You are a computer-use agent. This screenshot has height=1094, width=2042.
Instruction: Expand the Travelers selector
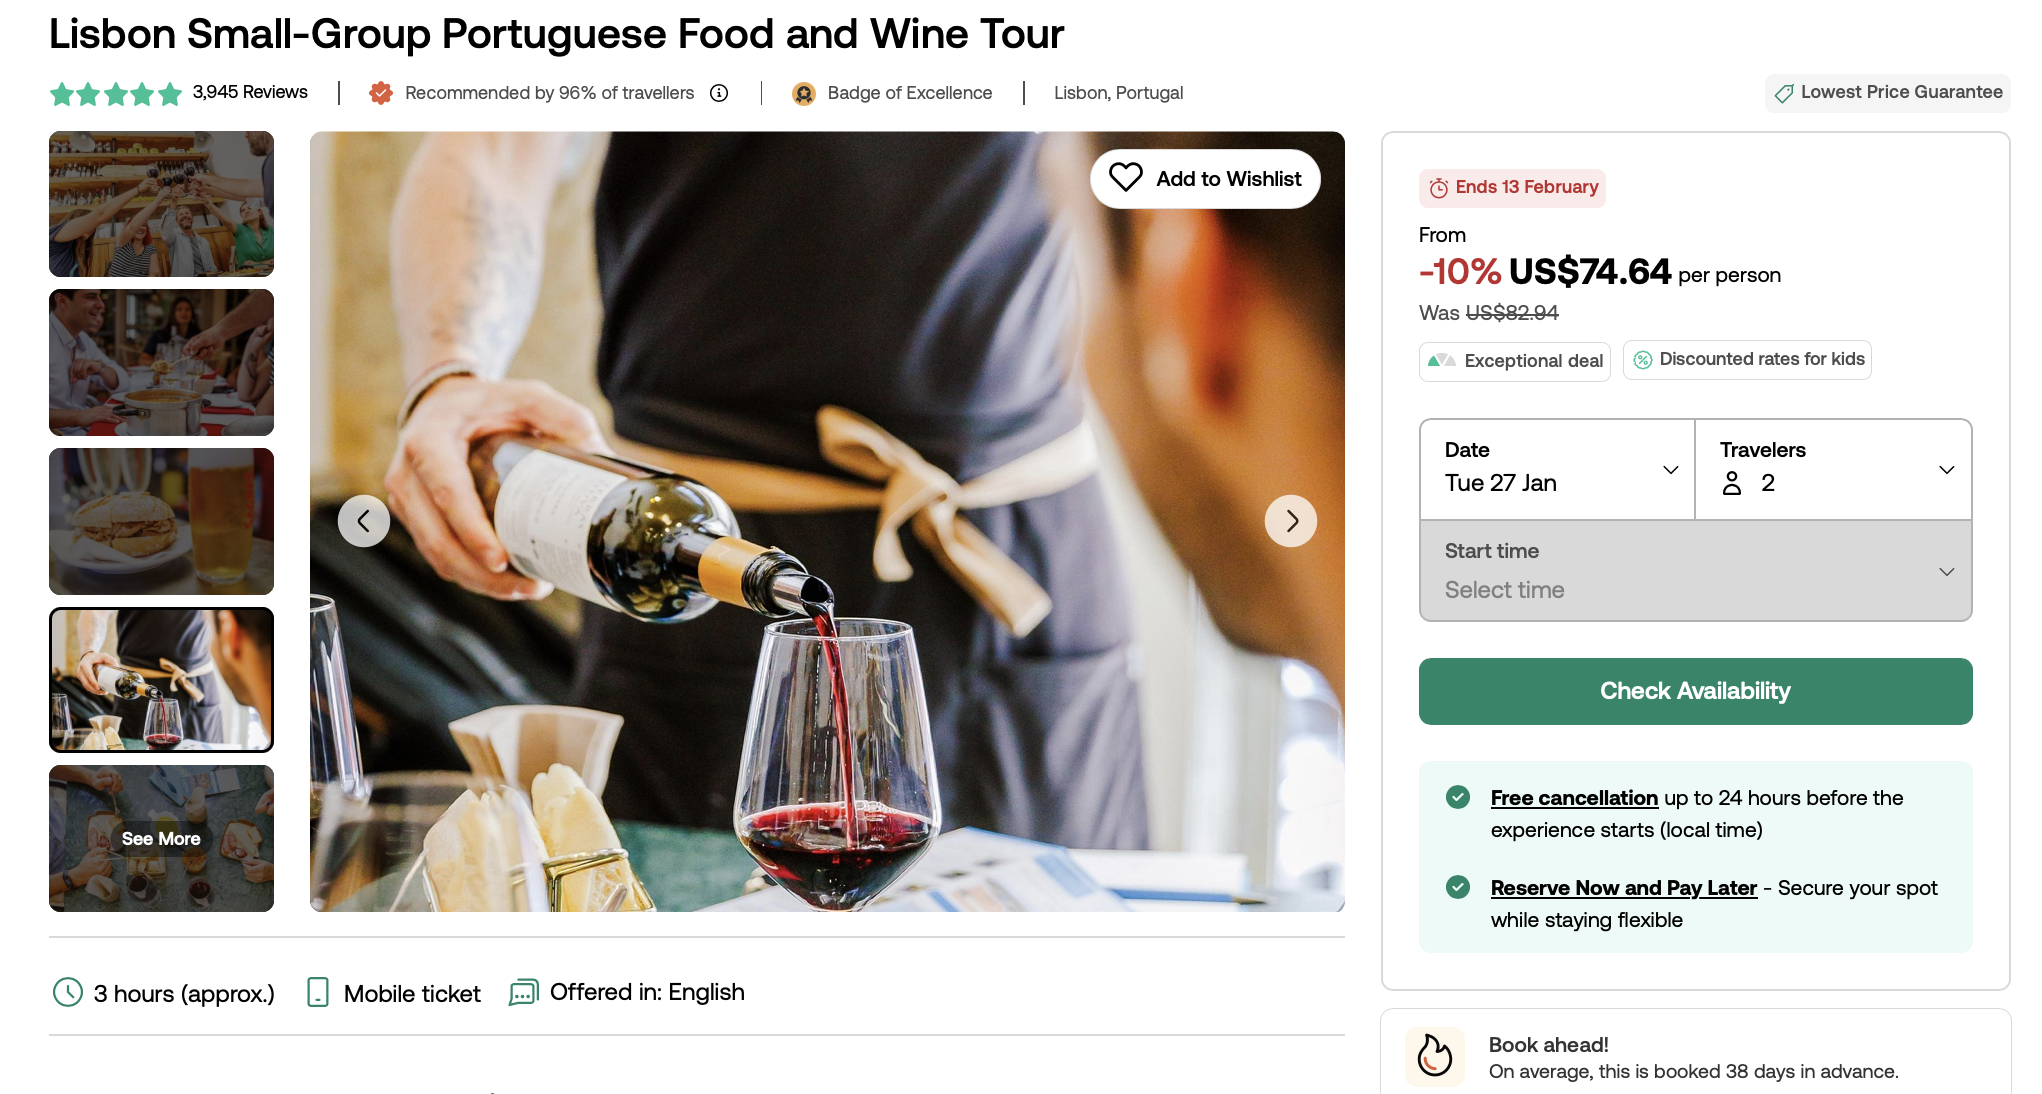(x=1834, y=469)
